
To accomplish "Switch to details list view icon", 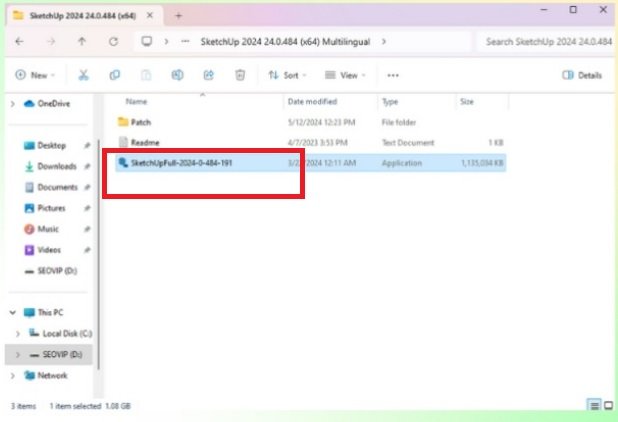I will pyautogui.click(x=594, y=405).
